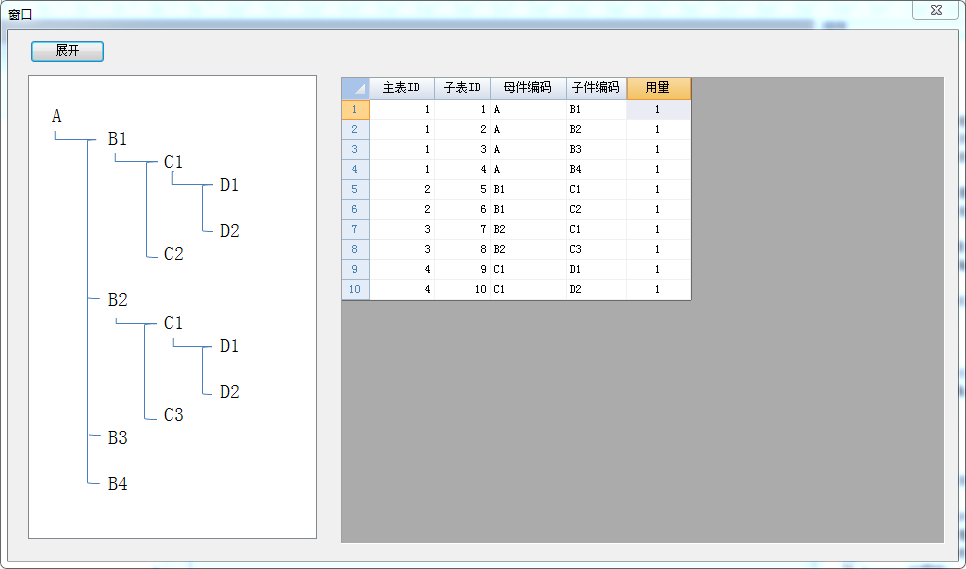Viewport: 966px width, 569px height.
Task: Close the 窗口 window
Action: 936,10
